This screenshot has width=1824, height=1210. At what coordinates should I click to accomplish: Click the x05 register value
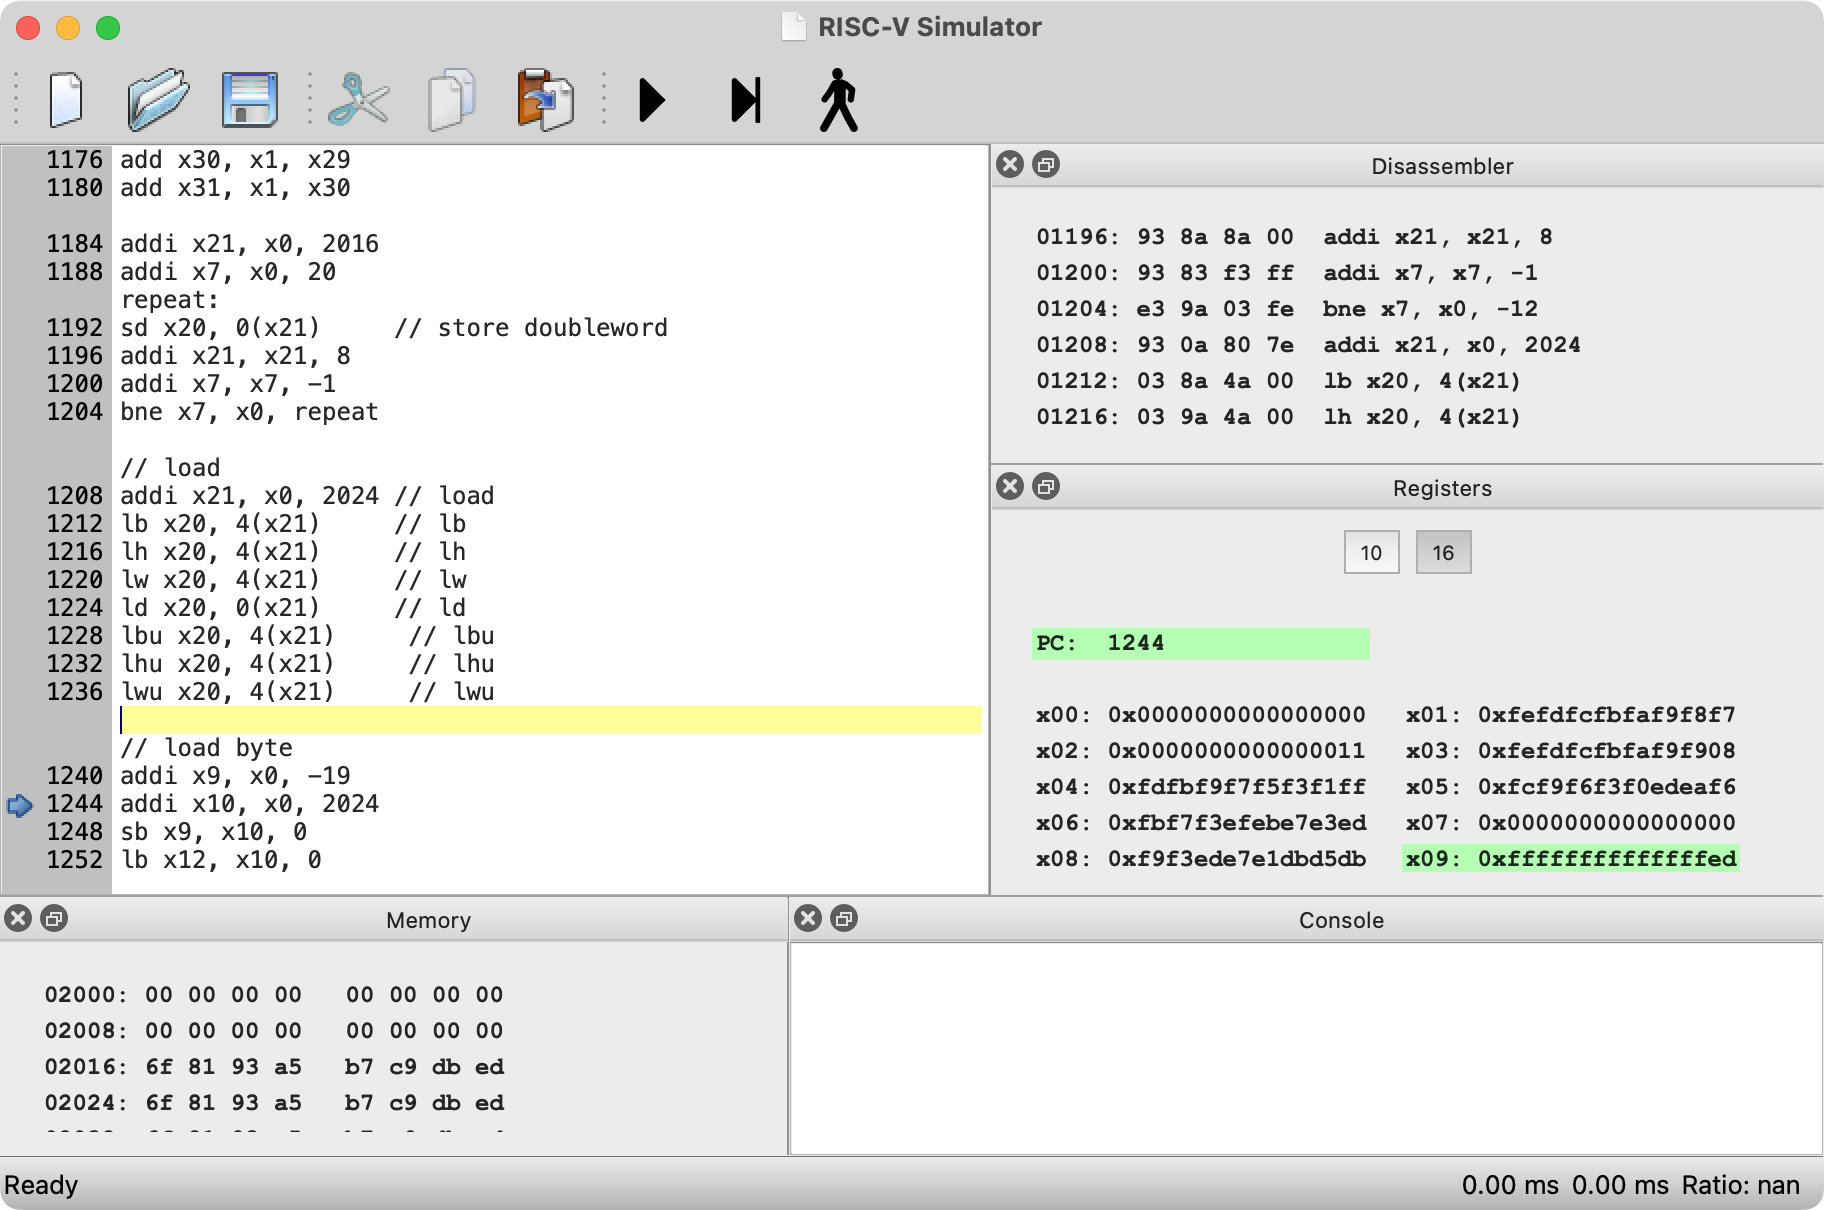point(1607,787)
